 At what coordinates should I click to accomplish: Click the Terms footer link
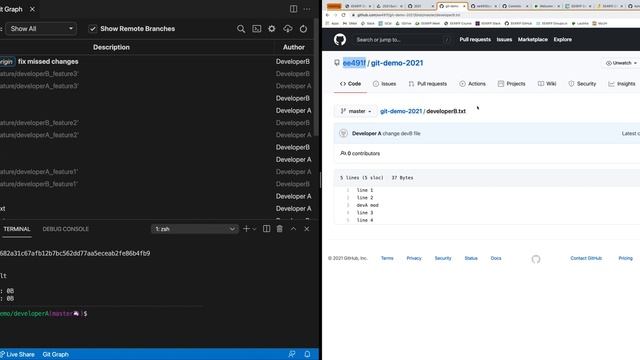[x=387, y=258]
